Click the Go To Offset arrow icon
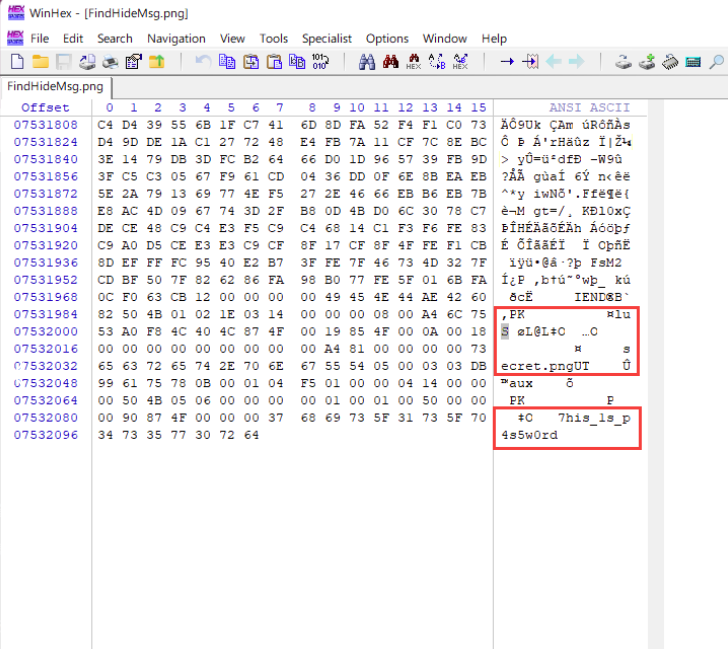 coord(507,62)
